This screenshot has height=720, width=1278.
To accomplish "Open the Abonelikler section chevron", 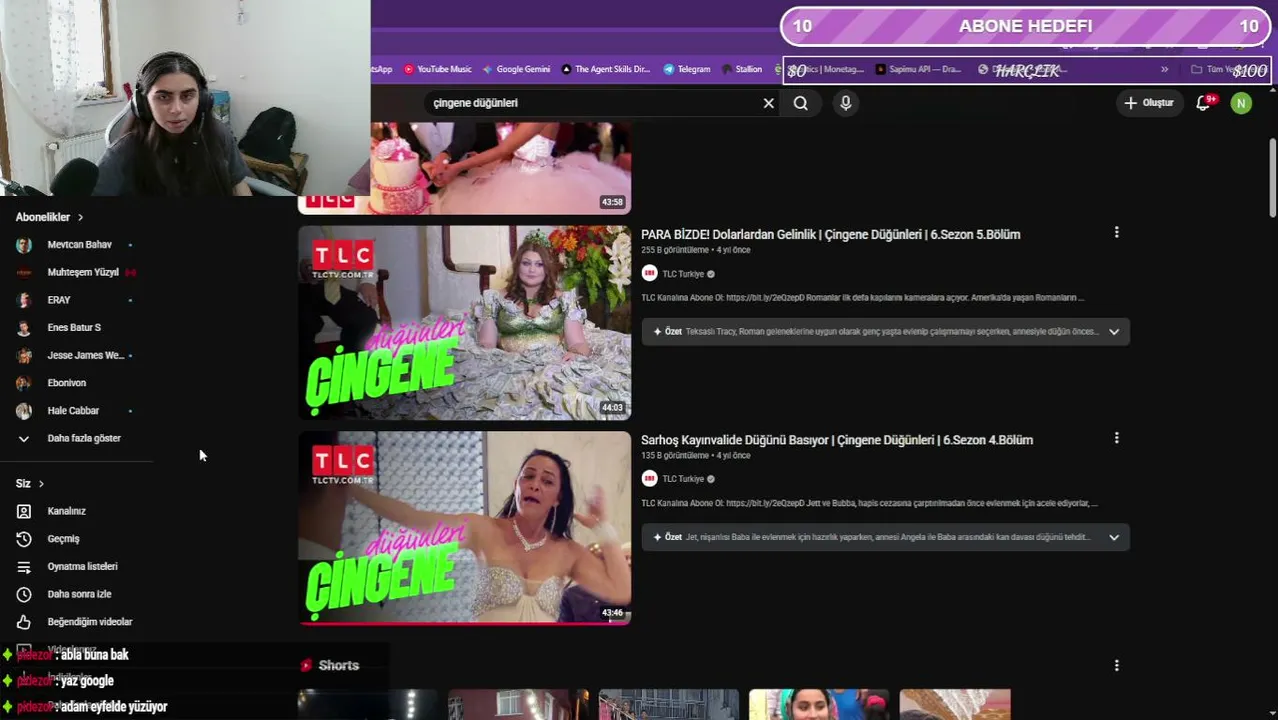I will click(x=80, y=217).
